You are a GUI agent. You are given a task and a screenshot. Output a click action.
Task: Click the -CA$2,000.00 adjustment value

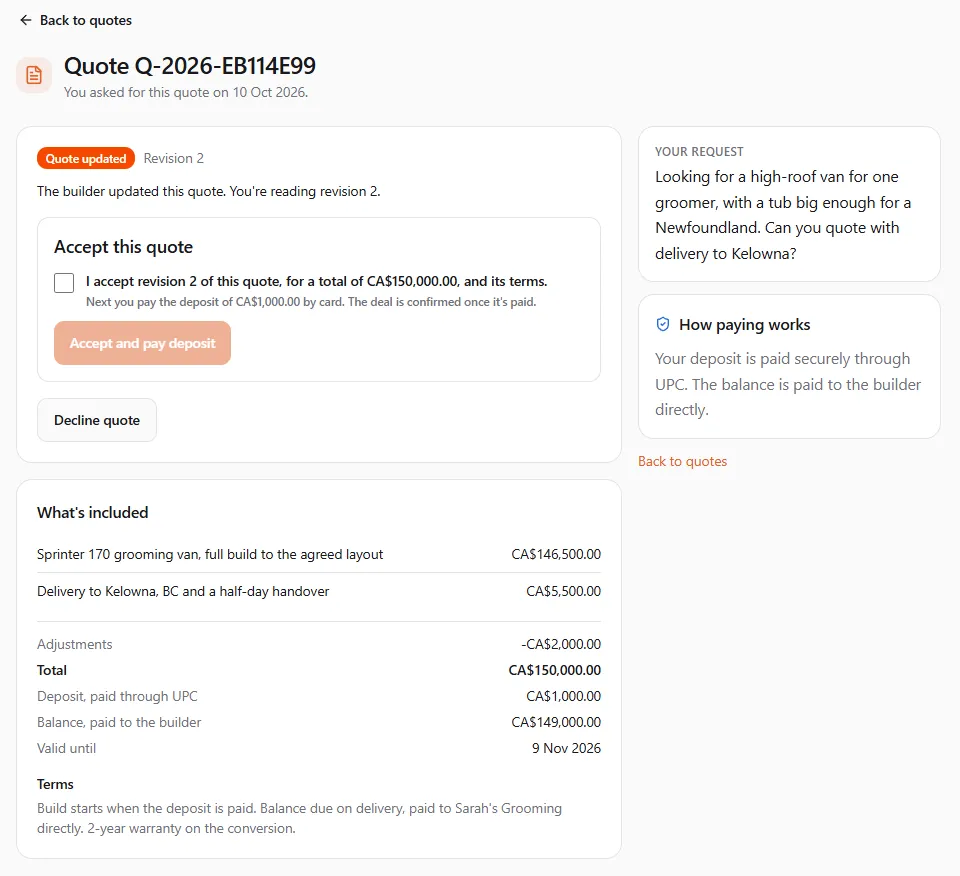coord(561,645)
